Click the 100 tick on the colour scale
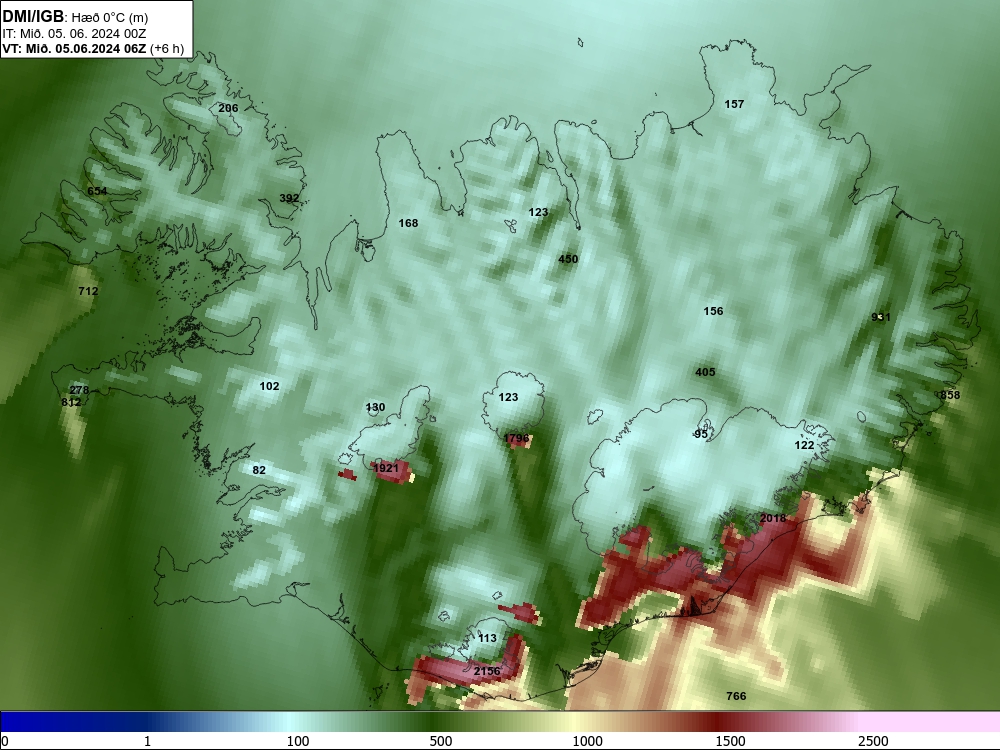 [298, 741]
